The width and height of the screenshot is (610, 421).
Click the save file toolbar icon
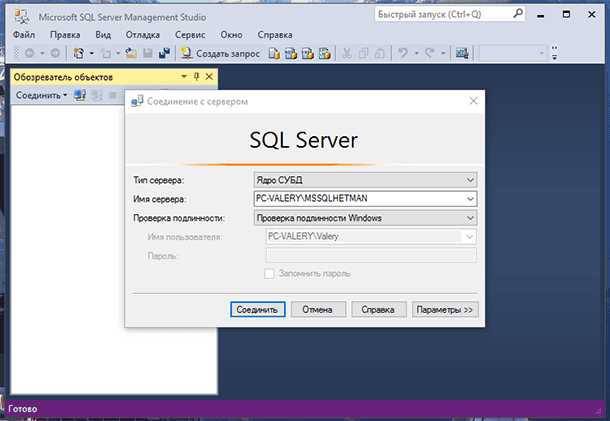click(148, 53)
